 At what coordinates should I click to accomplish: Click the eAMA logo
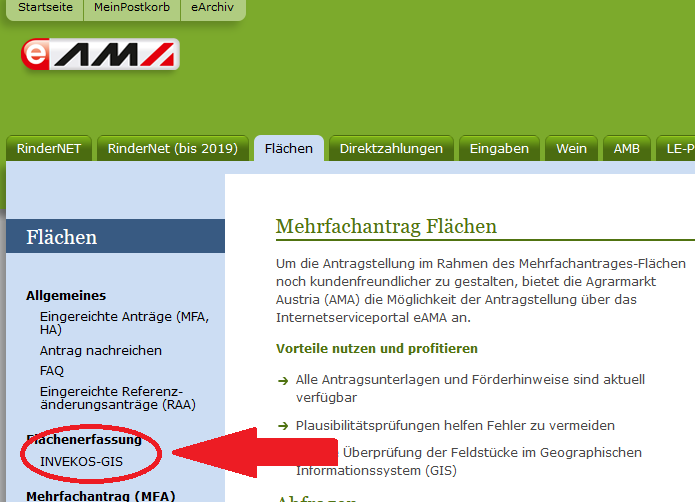[x=100, y=55]
